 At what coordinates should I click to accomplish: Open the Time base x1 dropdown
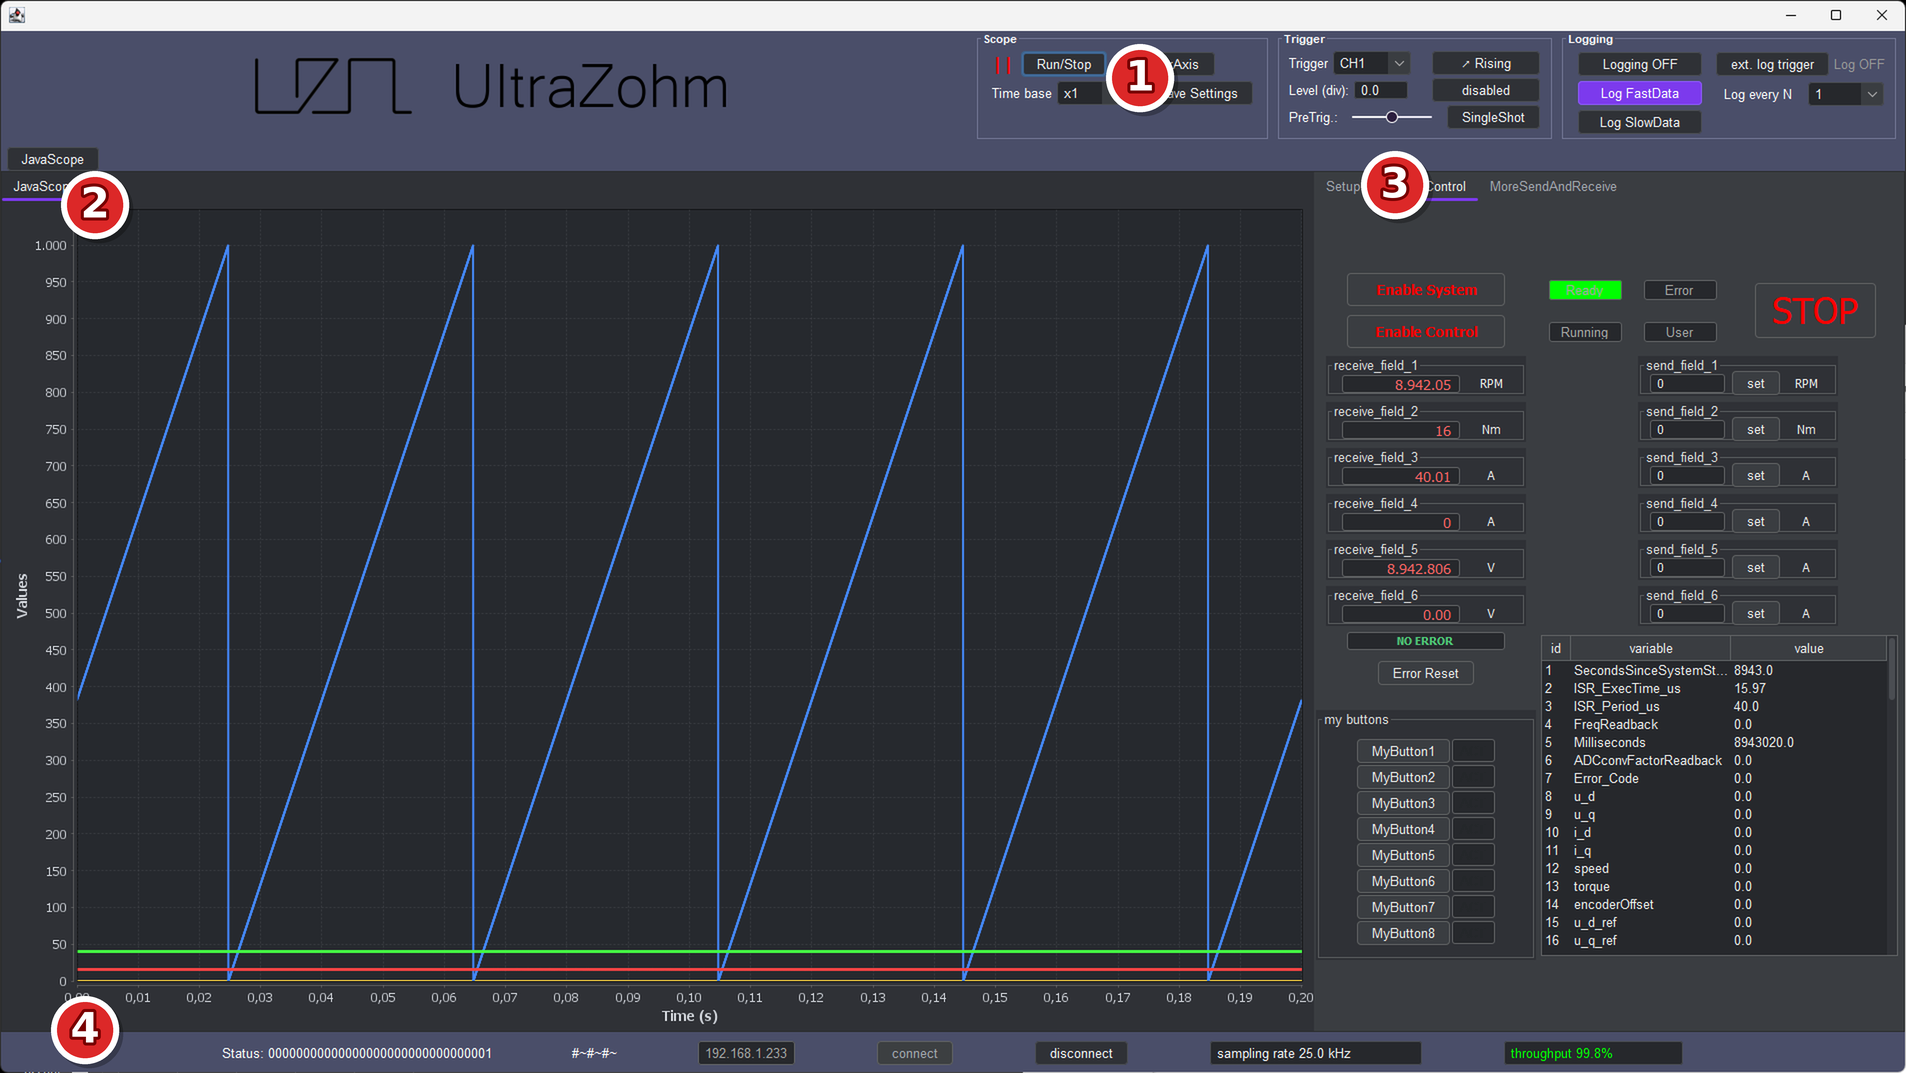pos(1080,93)
